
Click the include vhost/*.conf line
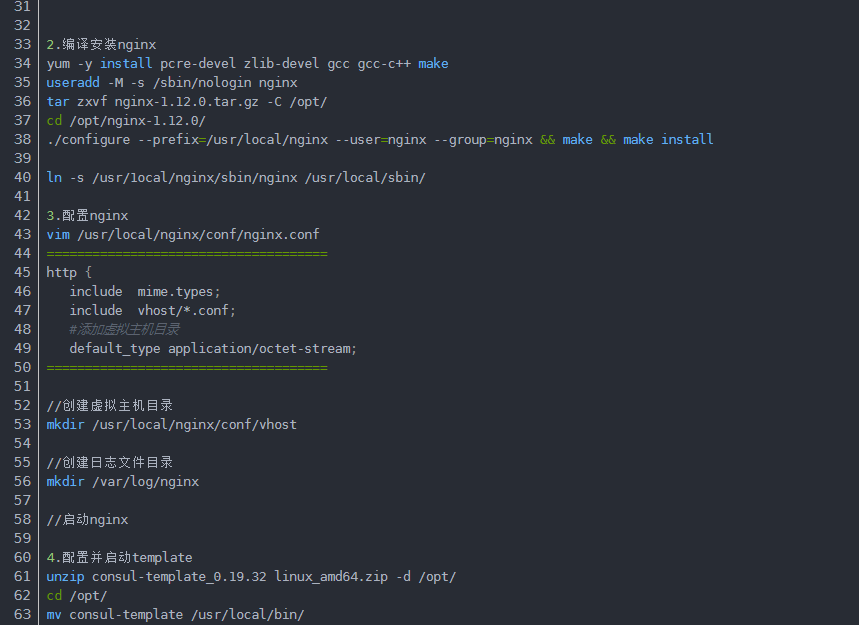(152, 311)
